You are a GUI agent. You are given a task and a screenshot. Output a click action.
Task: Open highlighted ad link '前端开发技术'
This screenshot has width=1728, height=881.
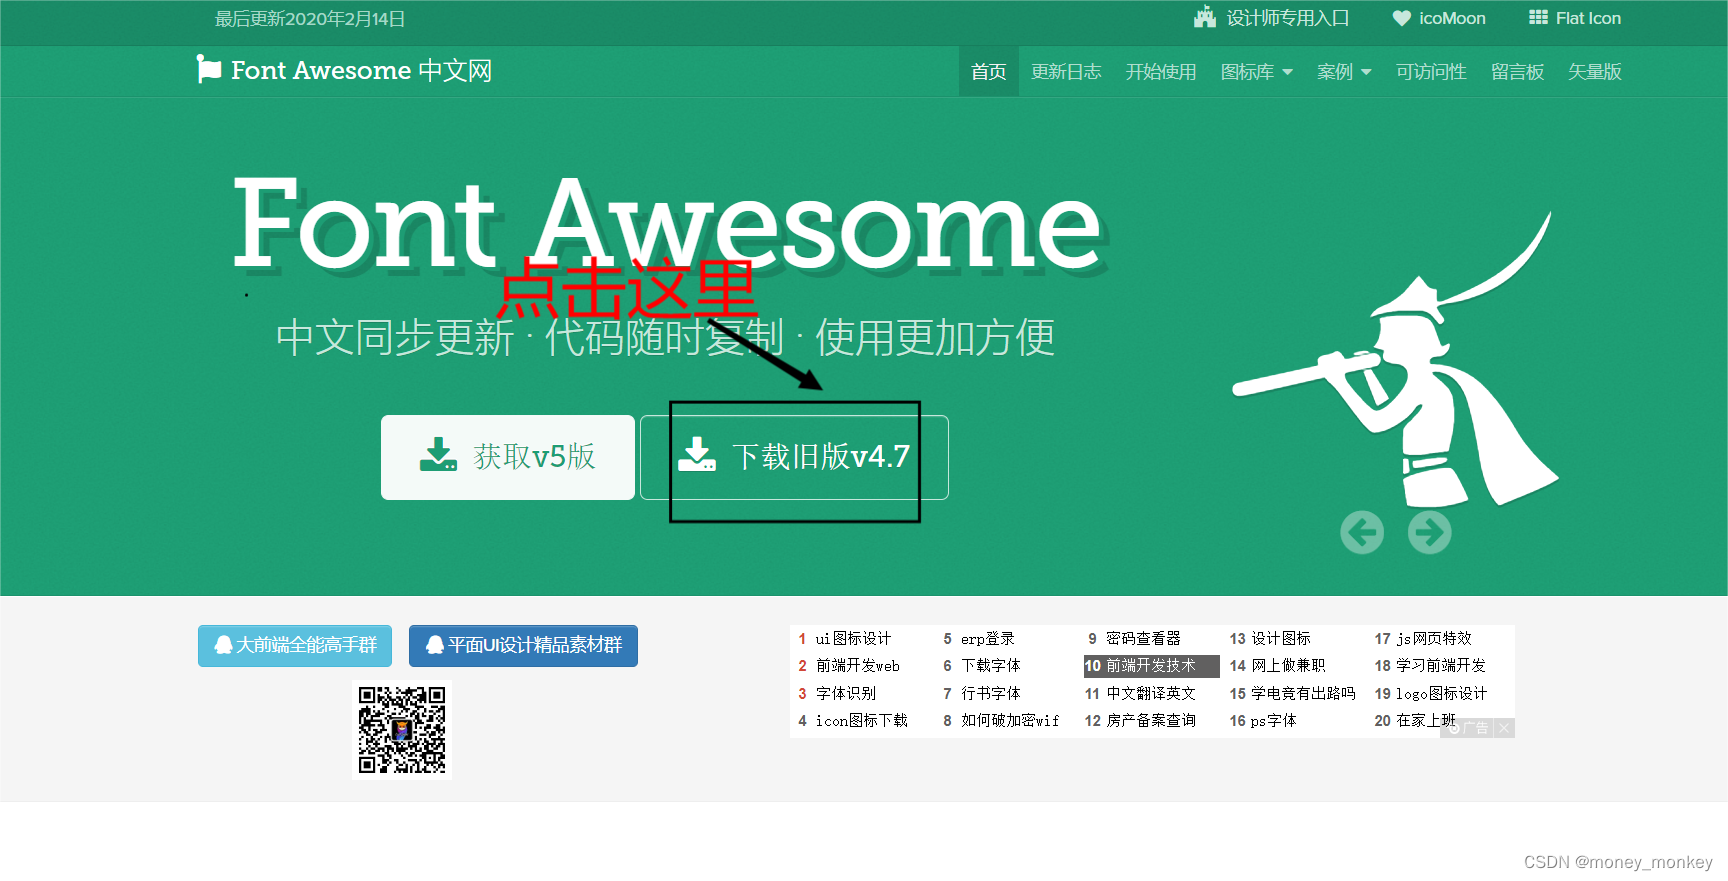(x=1151, y=666)
